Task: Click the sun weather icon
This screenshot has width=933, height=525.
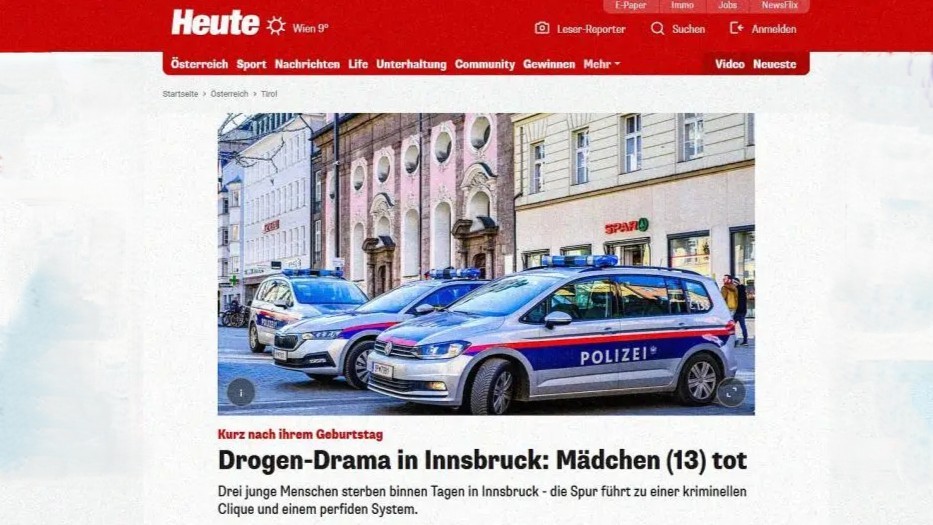Action: click(x=275, y=26)
